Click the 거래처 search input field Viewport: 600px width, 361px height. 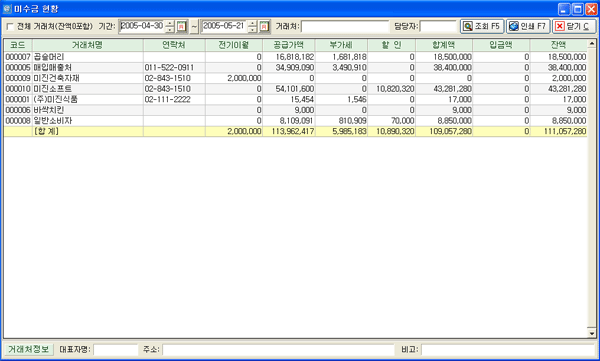pyautogui.click(x=345, y=26)
